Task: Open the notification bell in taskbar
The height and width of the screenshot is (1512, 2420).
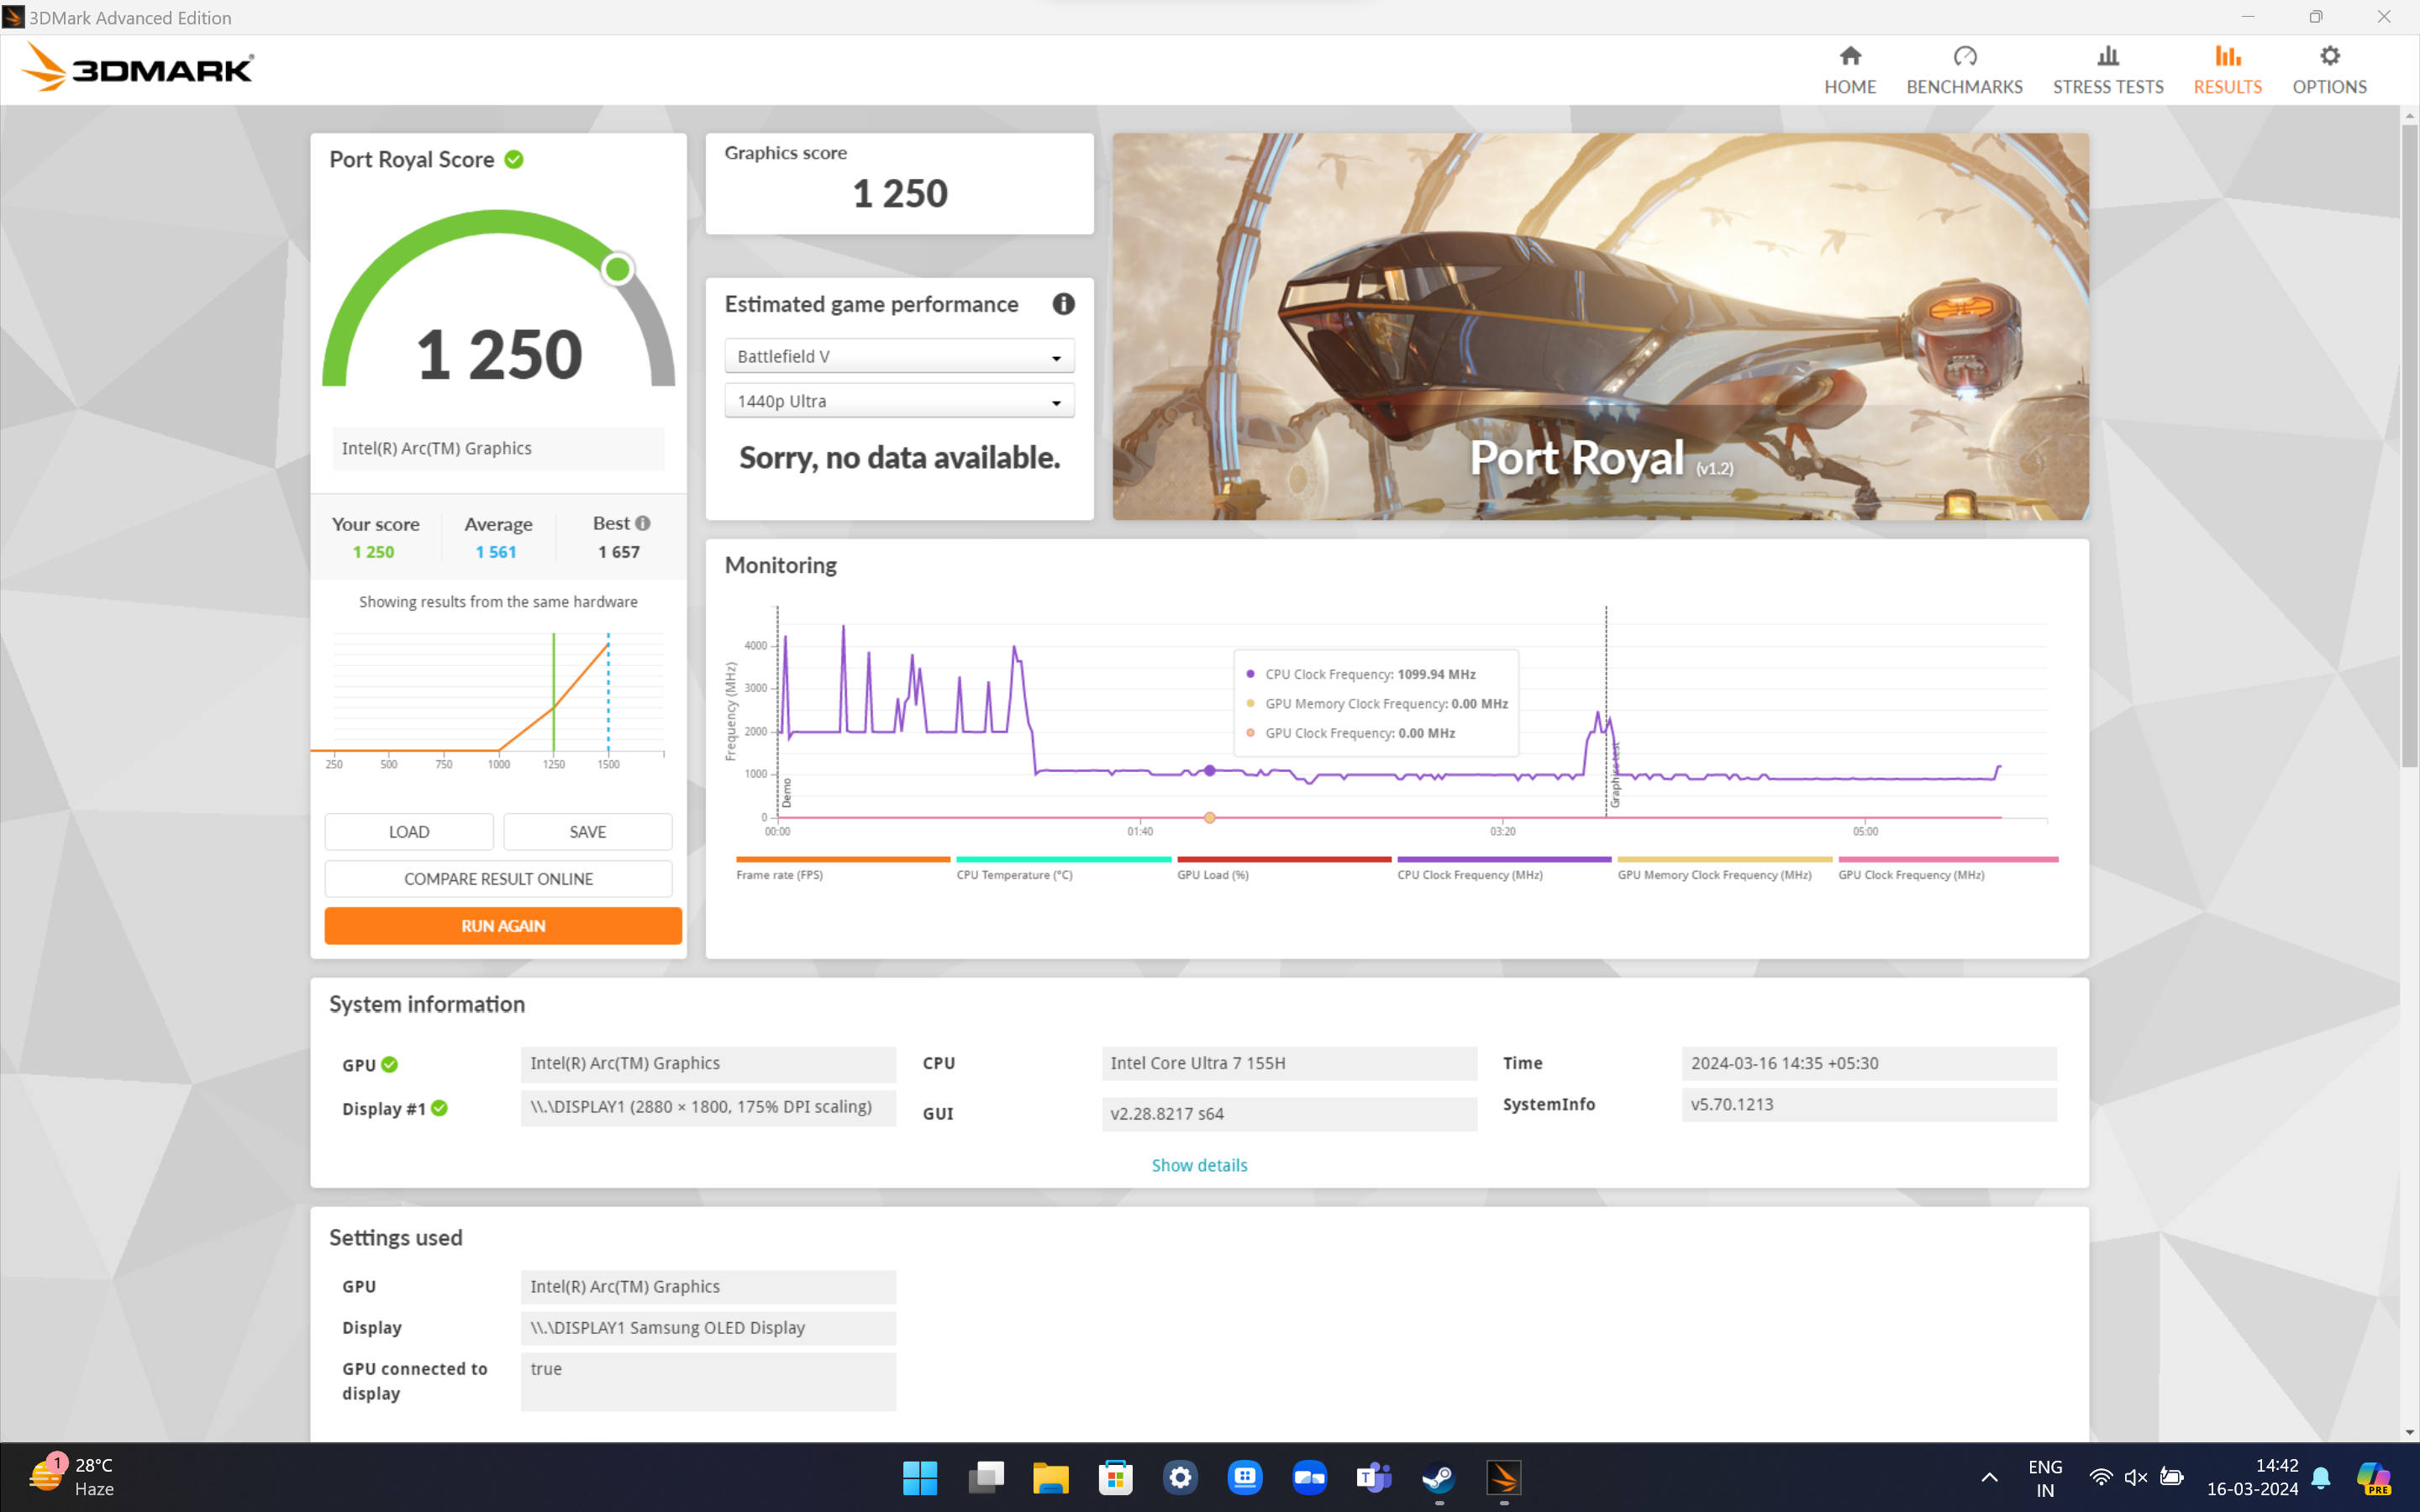Action: (2322, 1477)
